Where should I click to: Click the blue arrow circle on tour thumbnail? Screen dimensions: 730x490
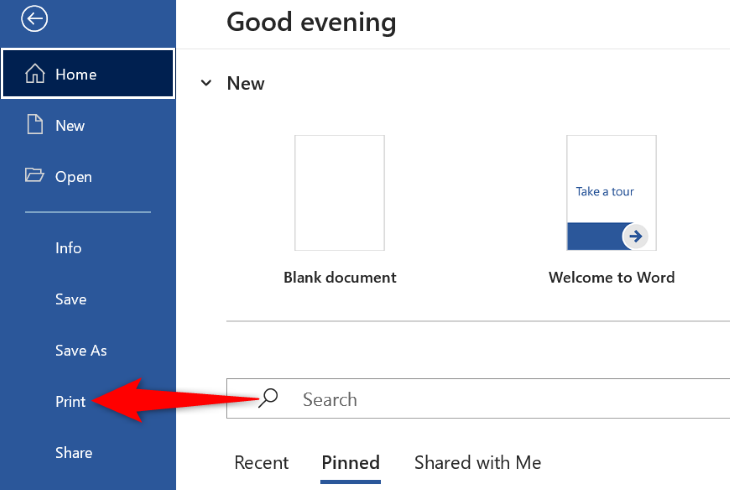pyautogui.click(x=634, y=236)
